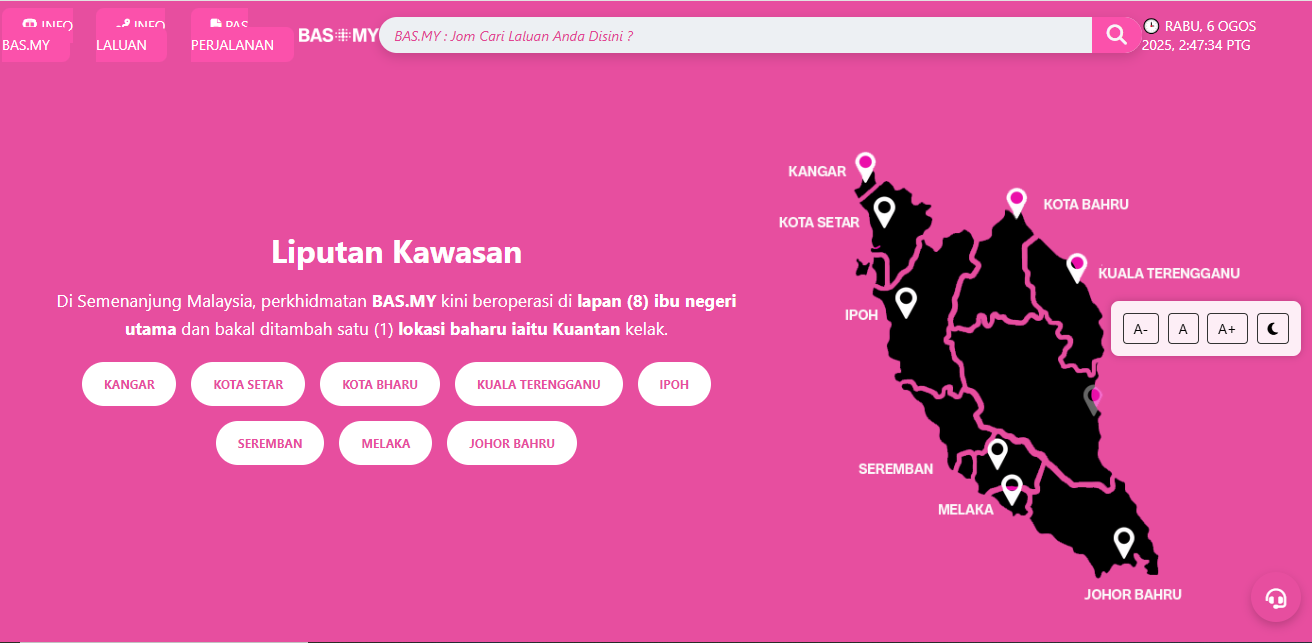Click the BAS.MY logo
The height and width of the screenshot is (643, 1312).
(x=338, y=36)
